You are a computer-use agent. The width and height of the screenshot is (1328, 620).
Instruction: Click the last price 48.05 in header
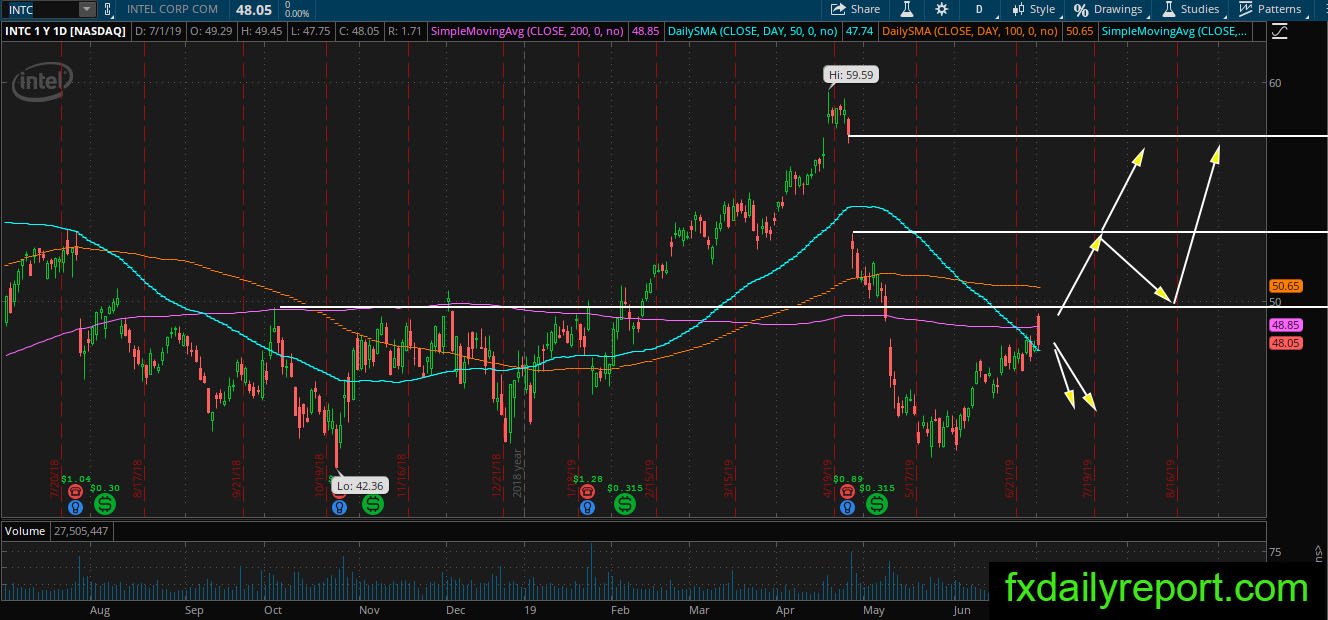pyautogui.click(x=255, y=9)
